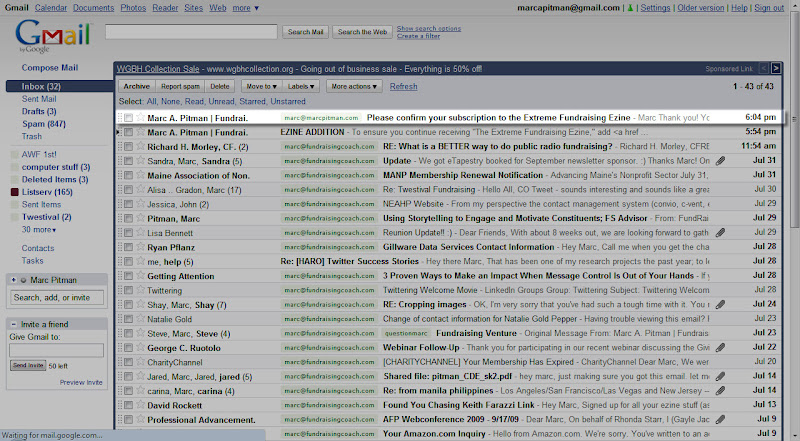Click attachment paperclip on Update email

(x=720, y=161)
